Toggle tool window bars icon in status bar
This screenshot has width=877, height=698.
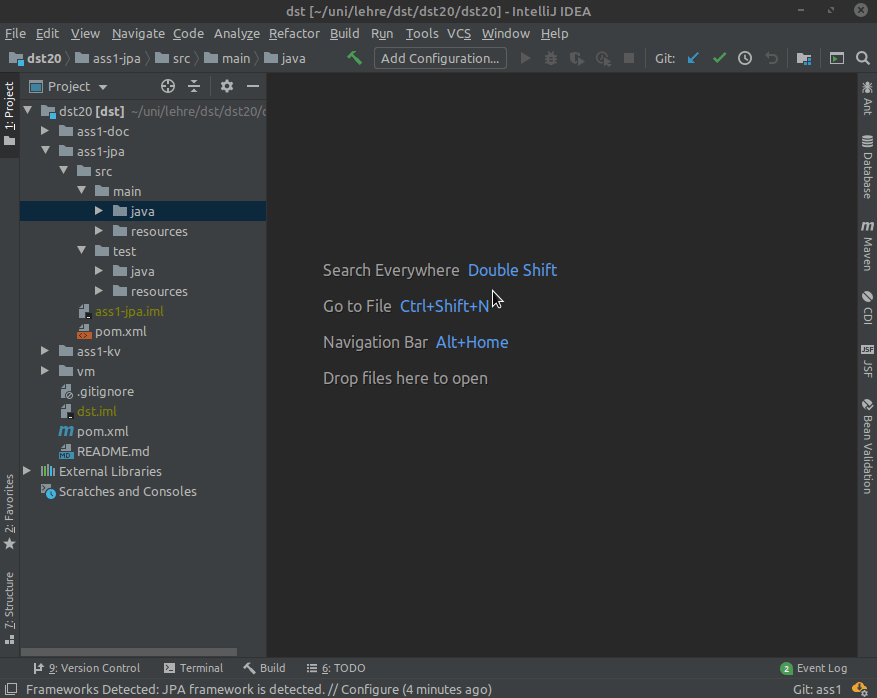(x=11, y=689)
